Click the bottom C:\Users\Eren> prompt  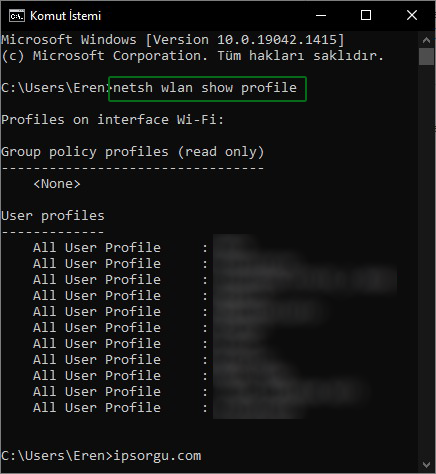(57, 456)
